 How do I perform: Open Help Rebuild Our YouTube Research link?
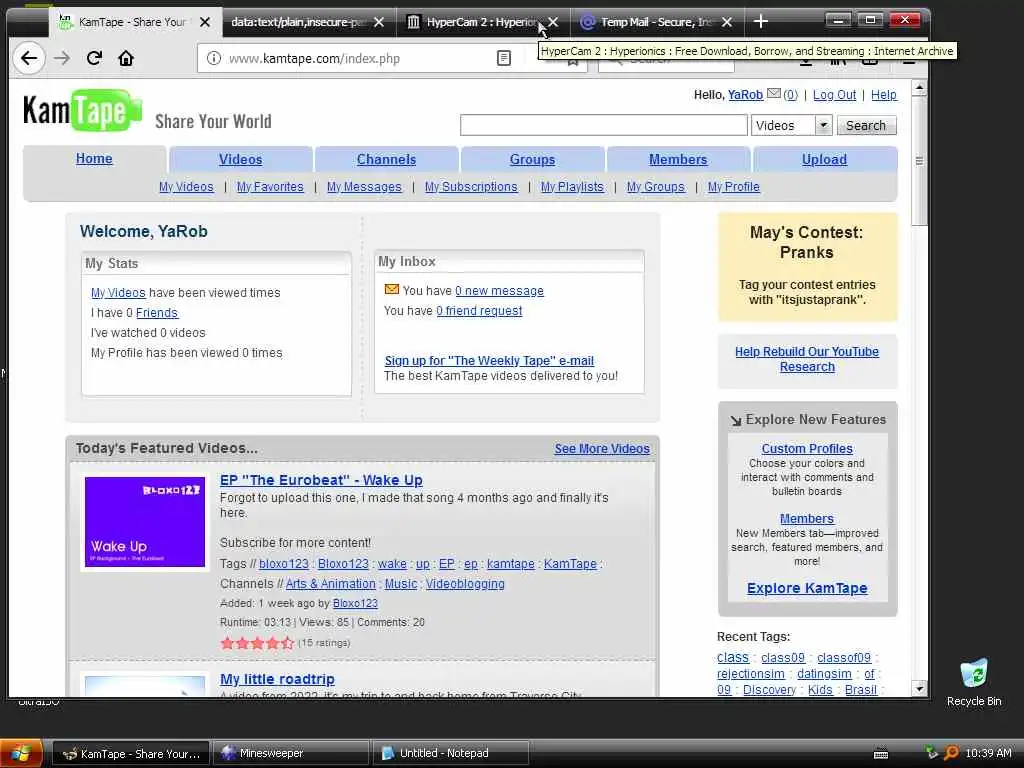point(807,359)
